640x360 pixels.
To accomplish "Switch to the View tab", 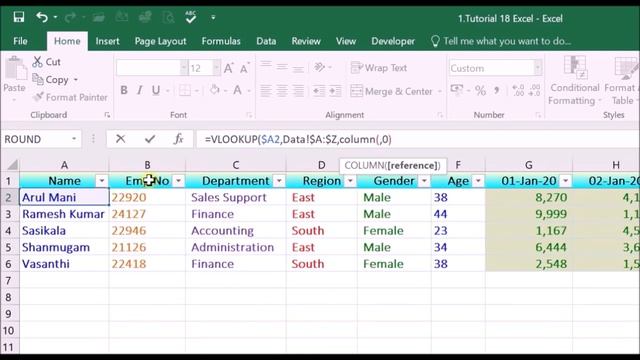I will coord(346,41).
